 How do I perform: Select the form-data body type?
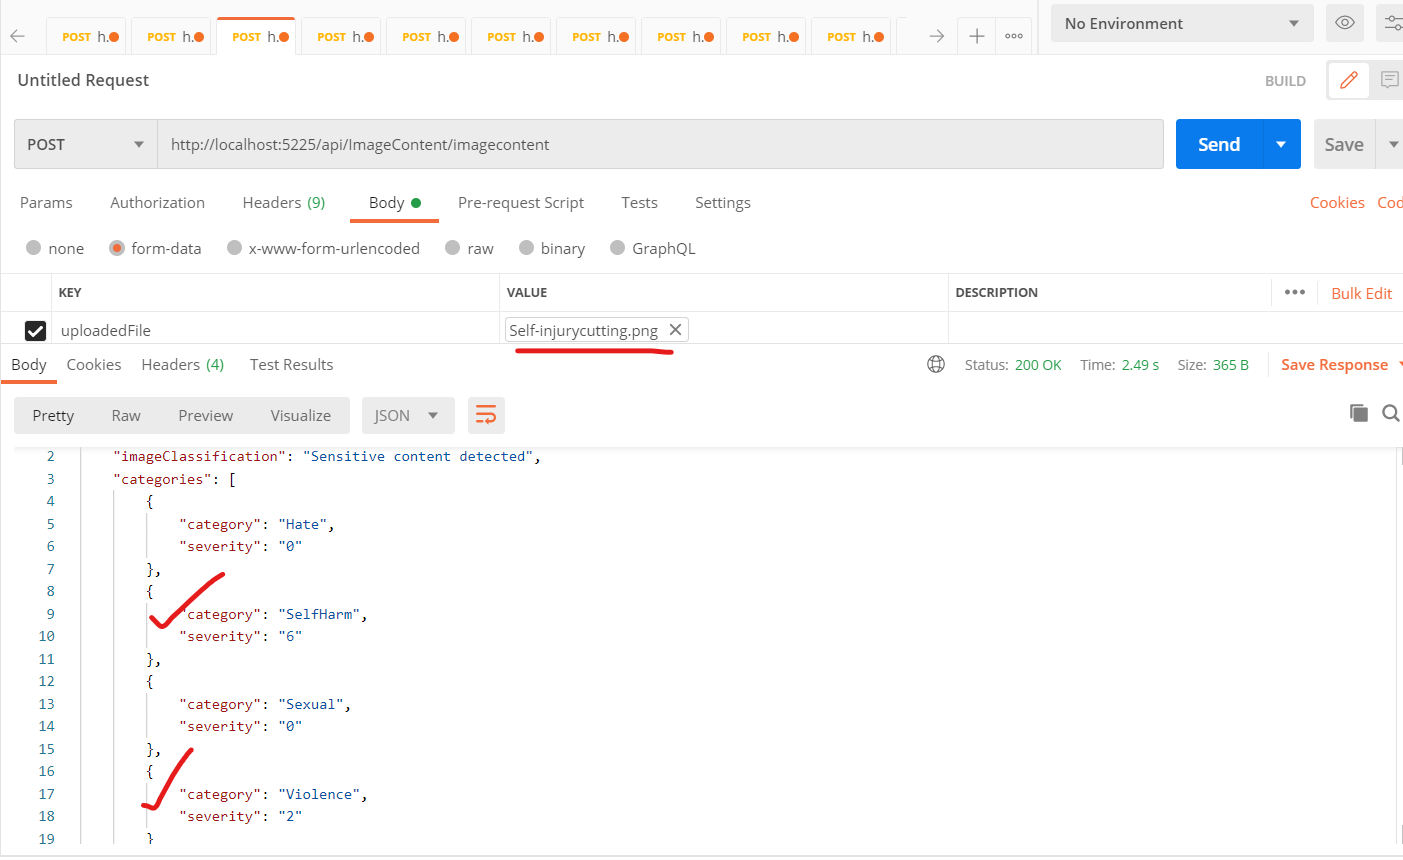tap(117, 248)
